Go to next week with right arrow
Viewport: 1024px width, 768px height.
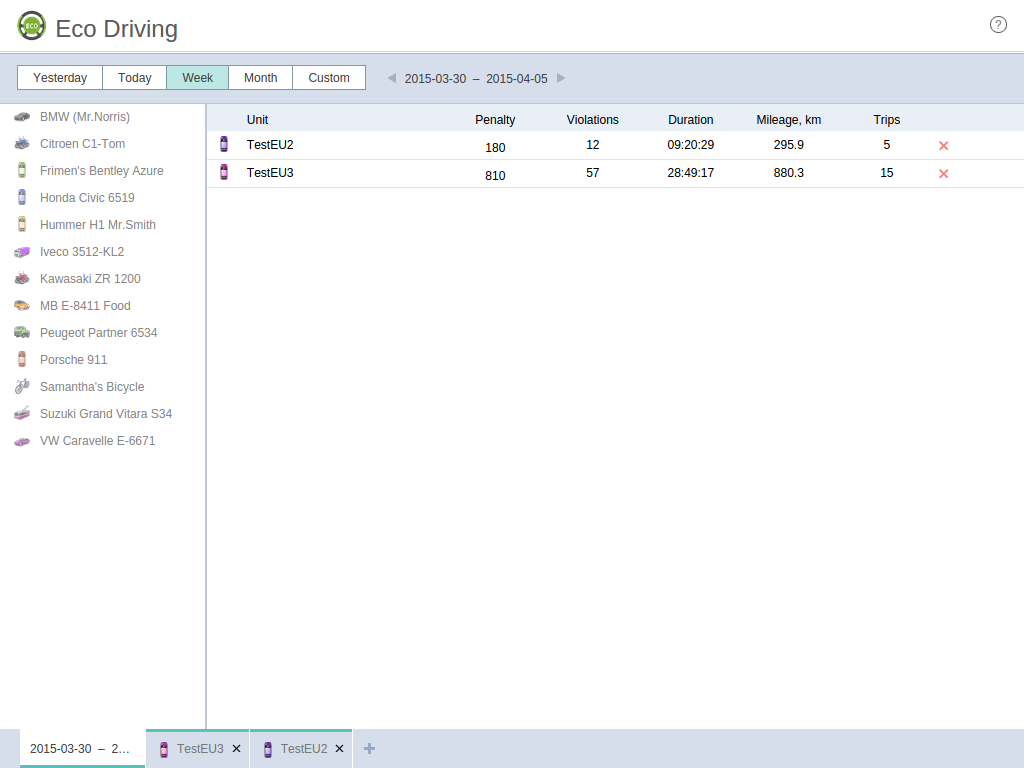[x=561, y=78]
